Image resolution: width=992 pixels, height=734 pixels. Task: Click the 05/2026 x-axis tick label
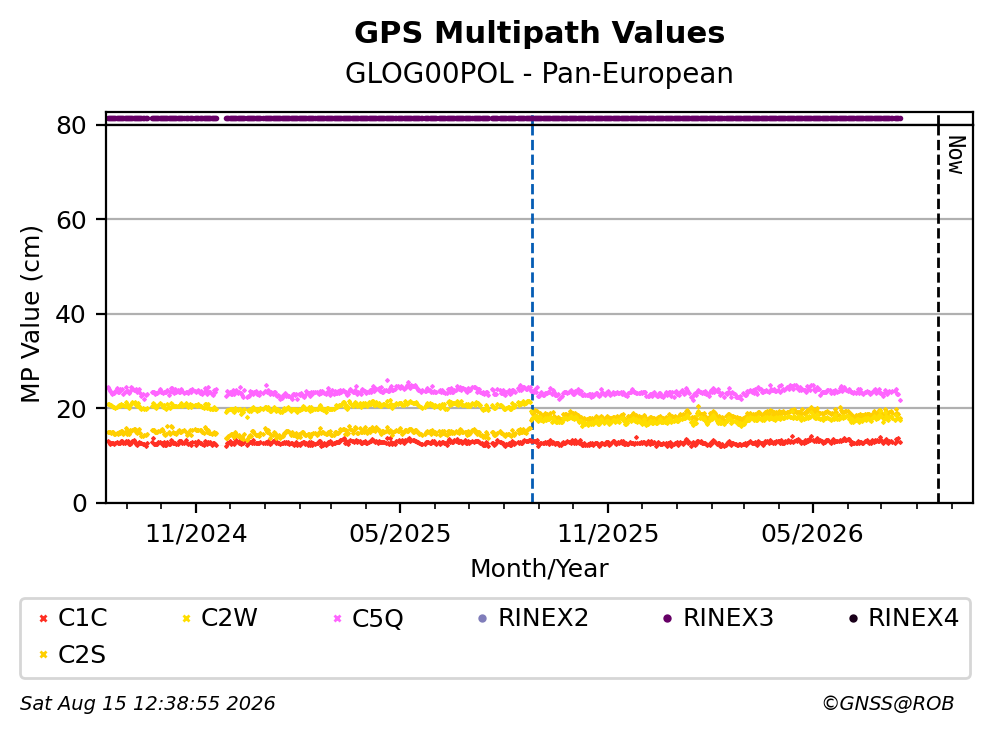coord(812,534)
